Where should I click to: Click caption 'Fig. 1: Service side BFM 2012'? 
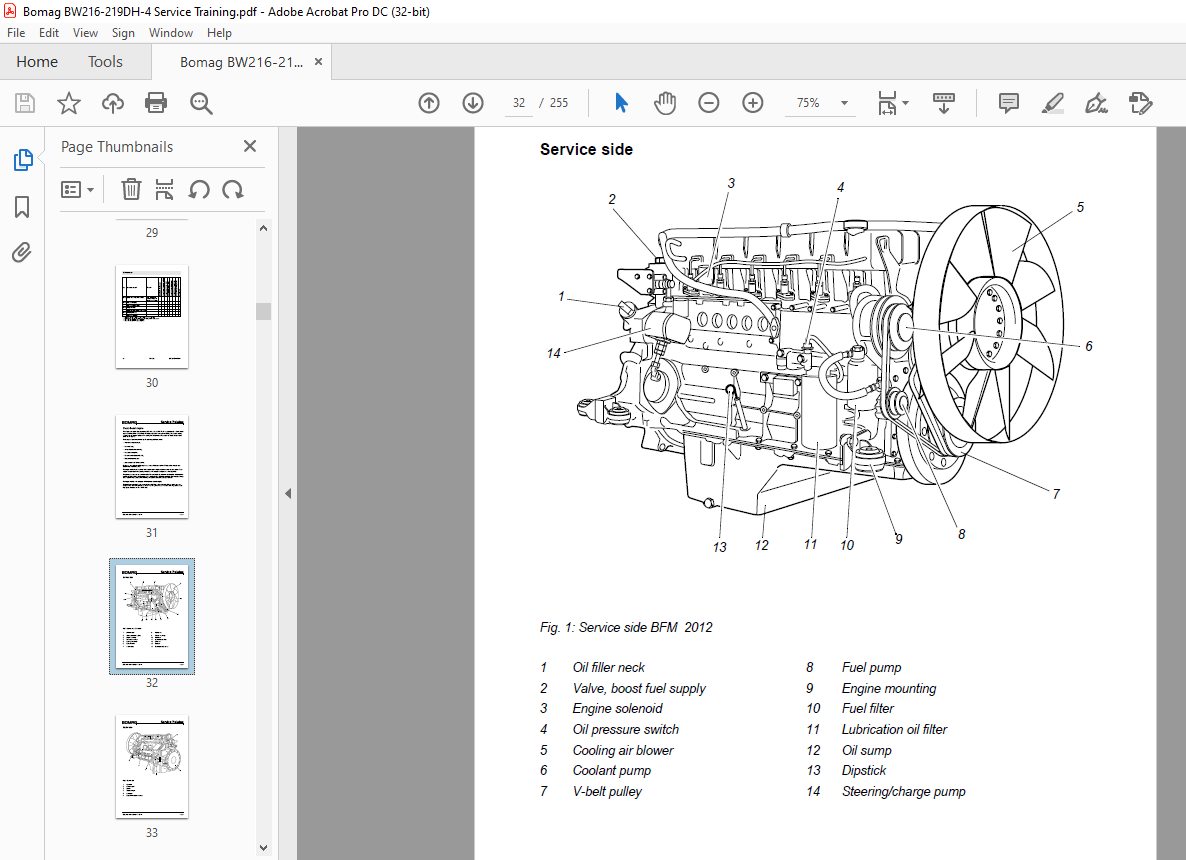point(626,627)
